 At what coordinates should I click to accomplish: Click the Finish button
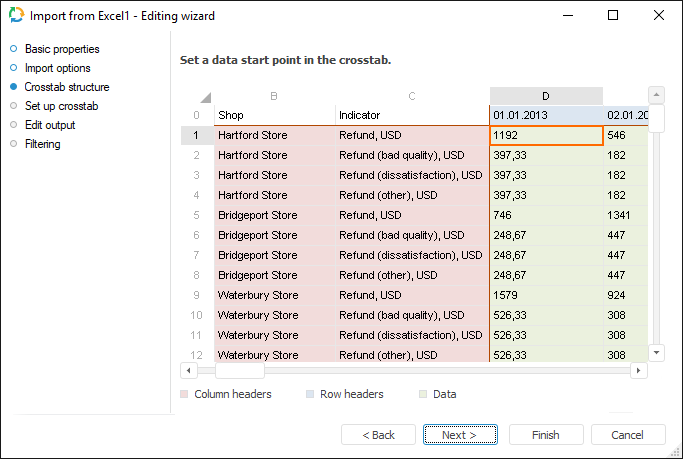(546, 435)
